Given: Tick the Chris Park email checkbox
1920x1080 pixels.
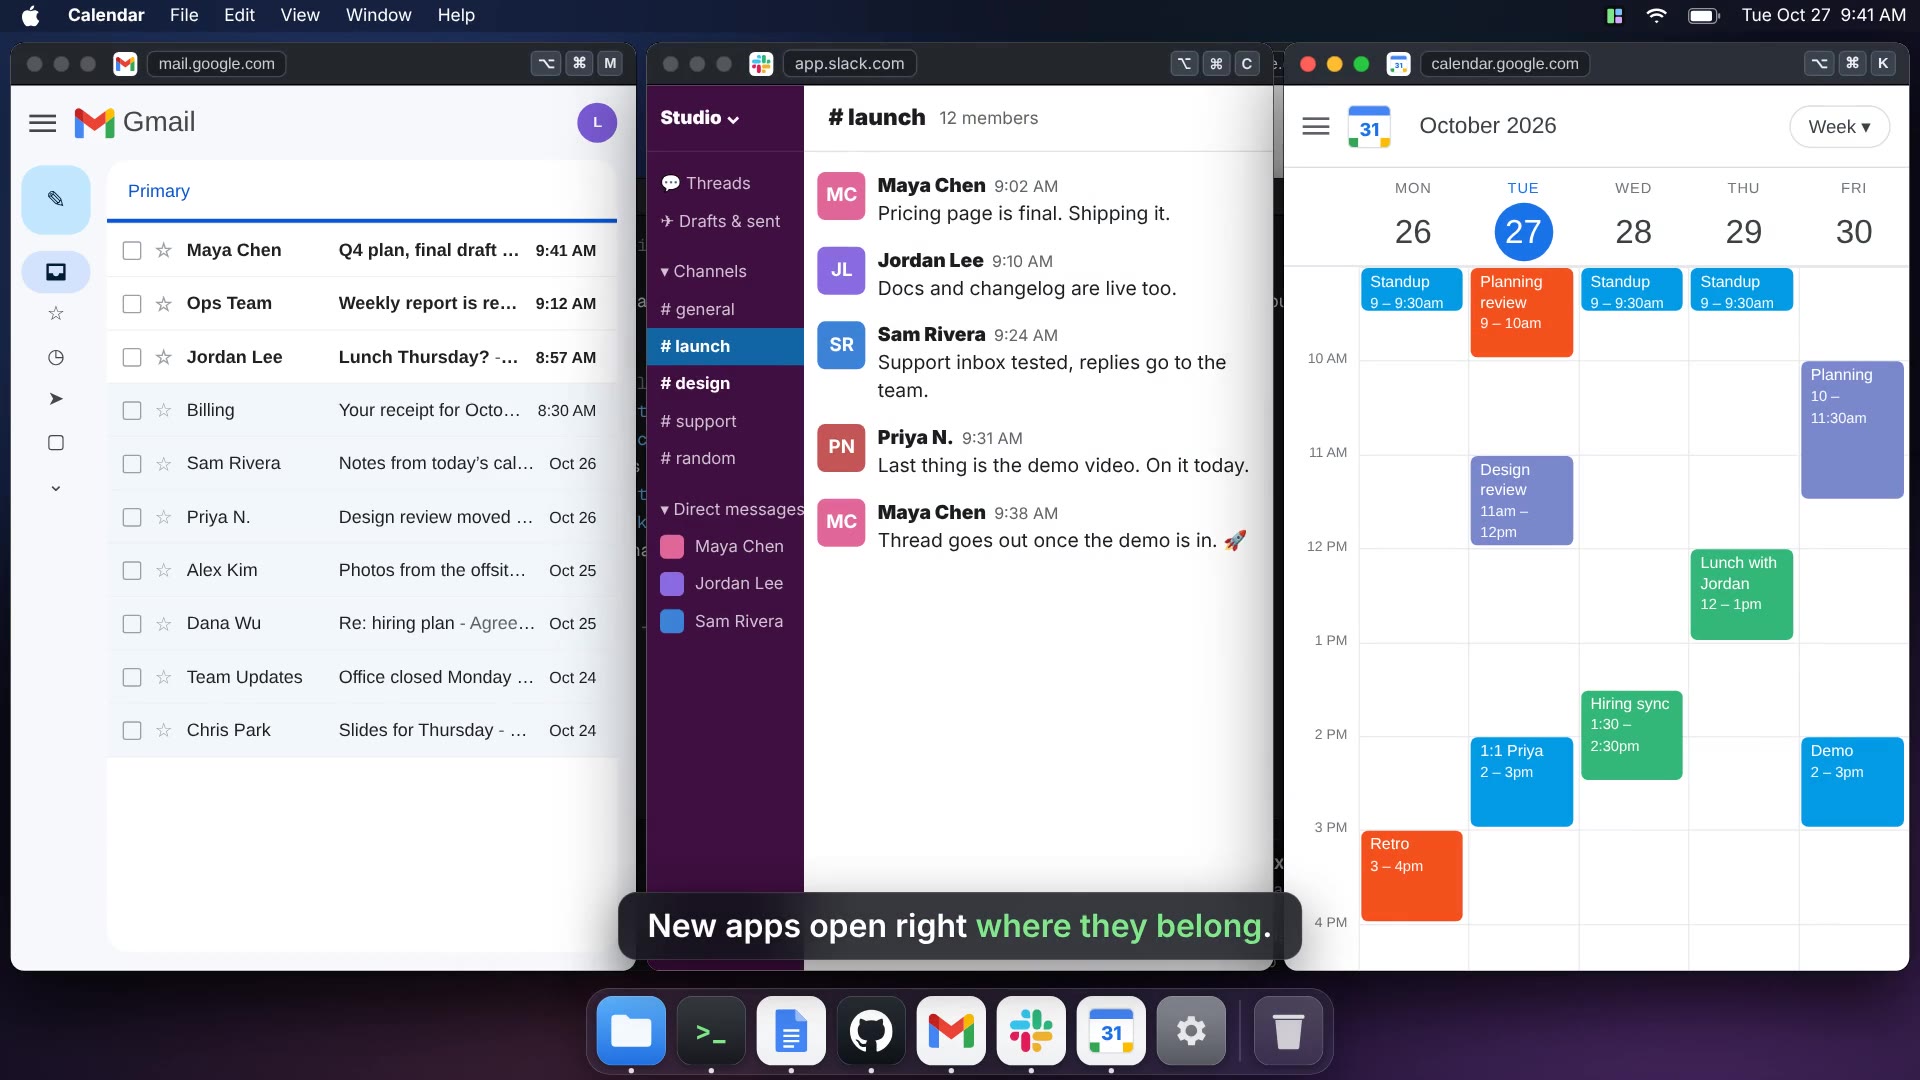Looking at the screenshot, I should tap(132, 730).
